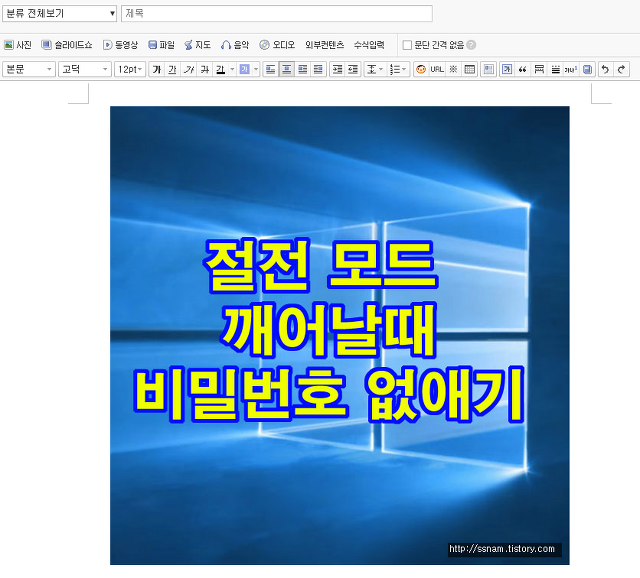Viewport: 640px width, 578px height.
Task: Open the layout template icon
Action: click(x=488, y=69)
